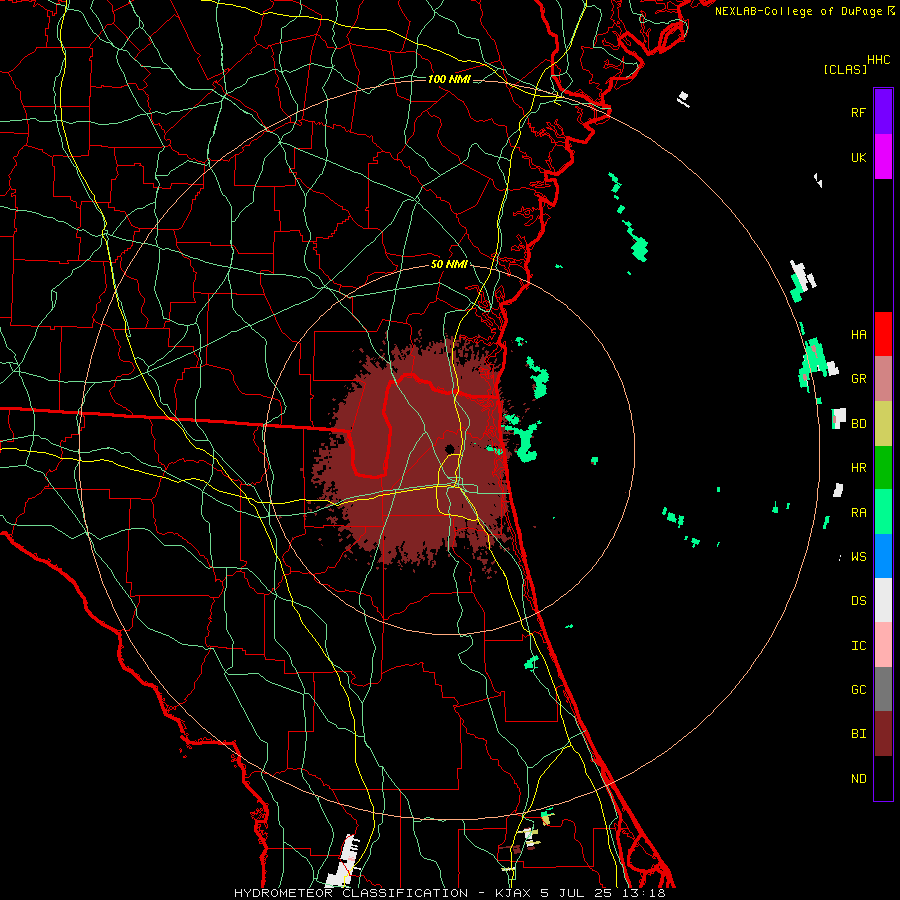Viewport: 900px width, 900px height.
Task: Click the GC legend label
Action: (x=858, y=690)
